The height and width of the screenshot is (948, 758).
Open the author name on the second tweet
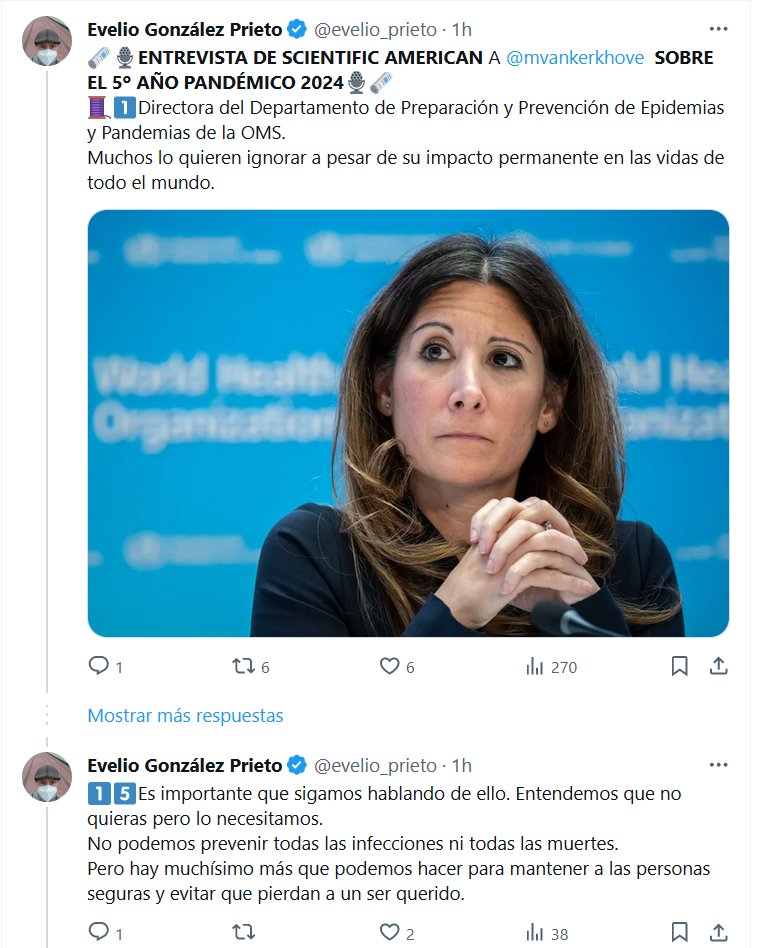pyautogui.click(x=185, y=765)
